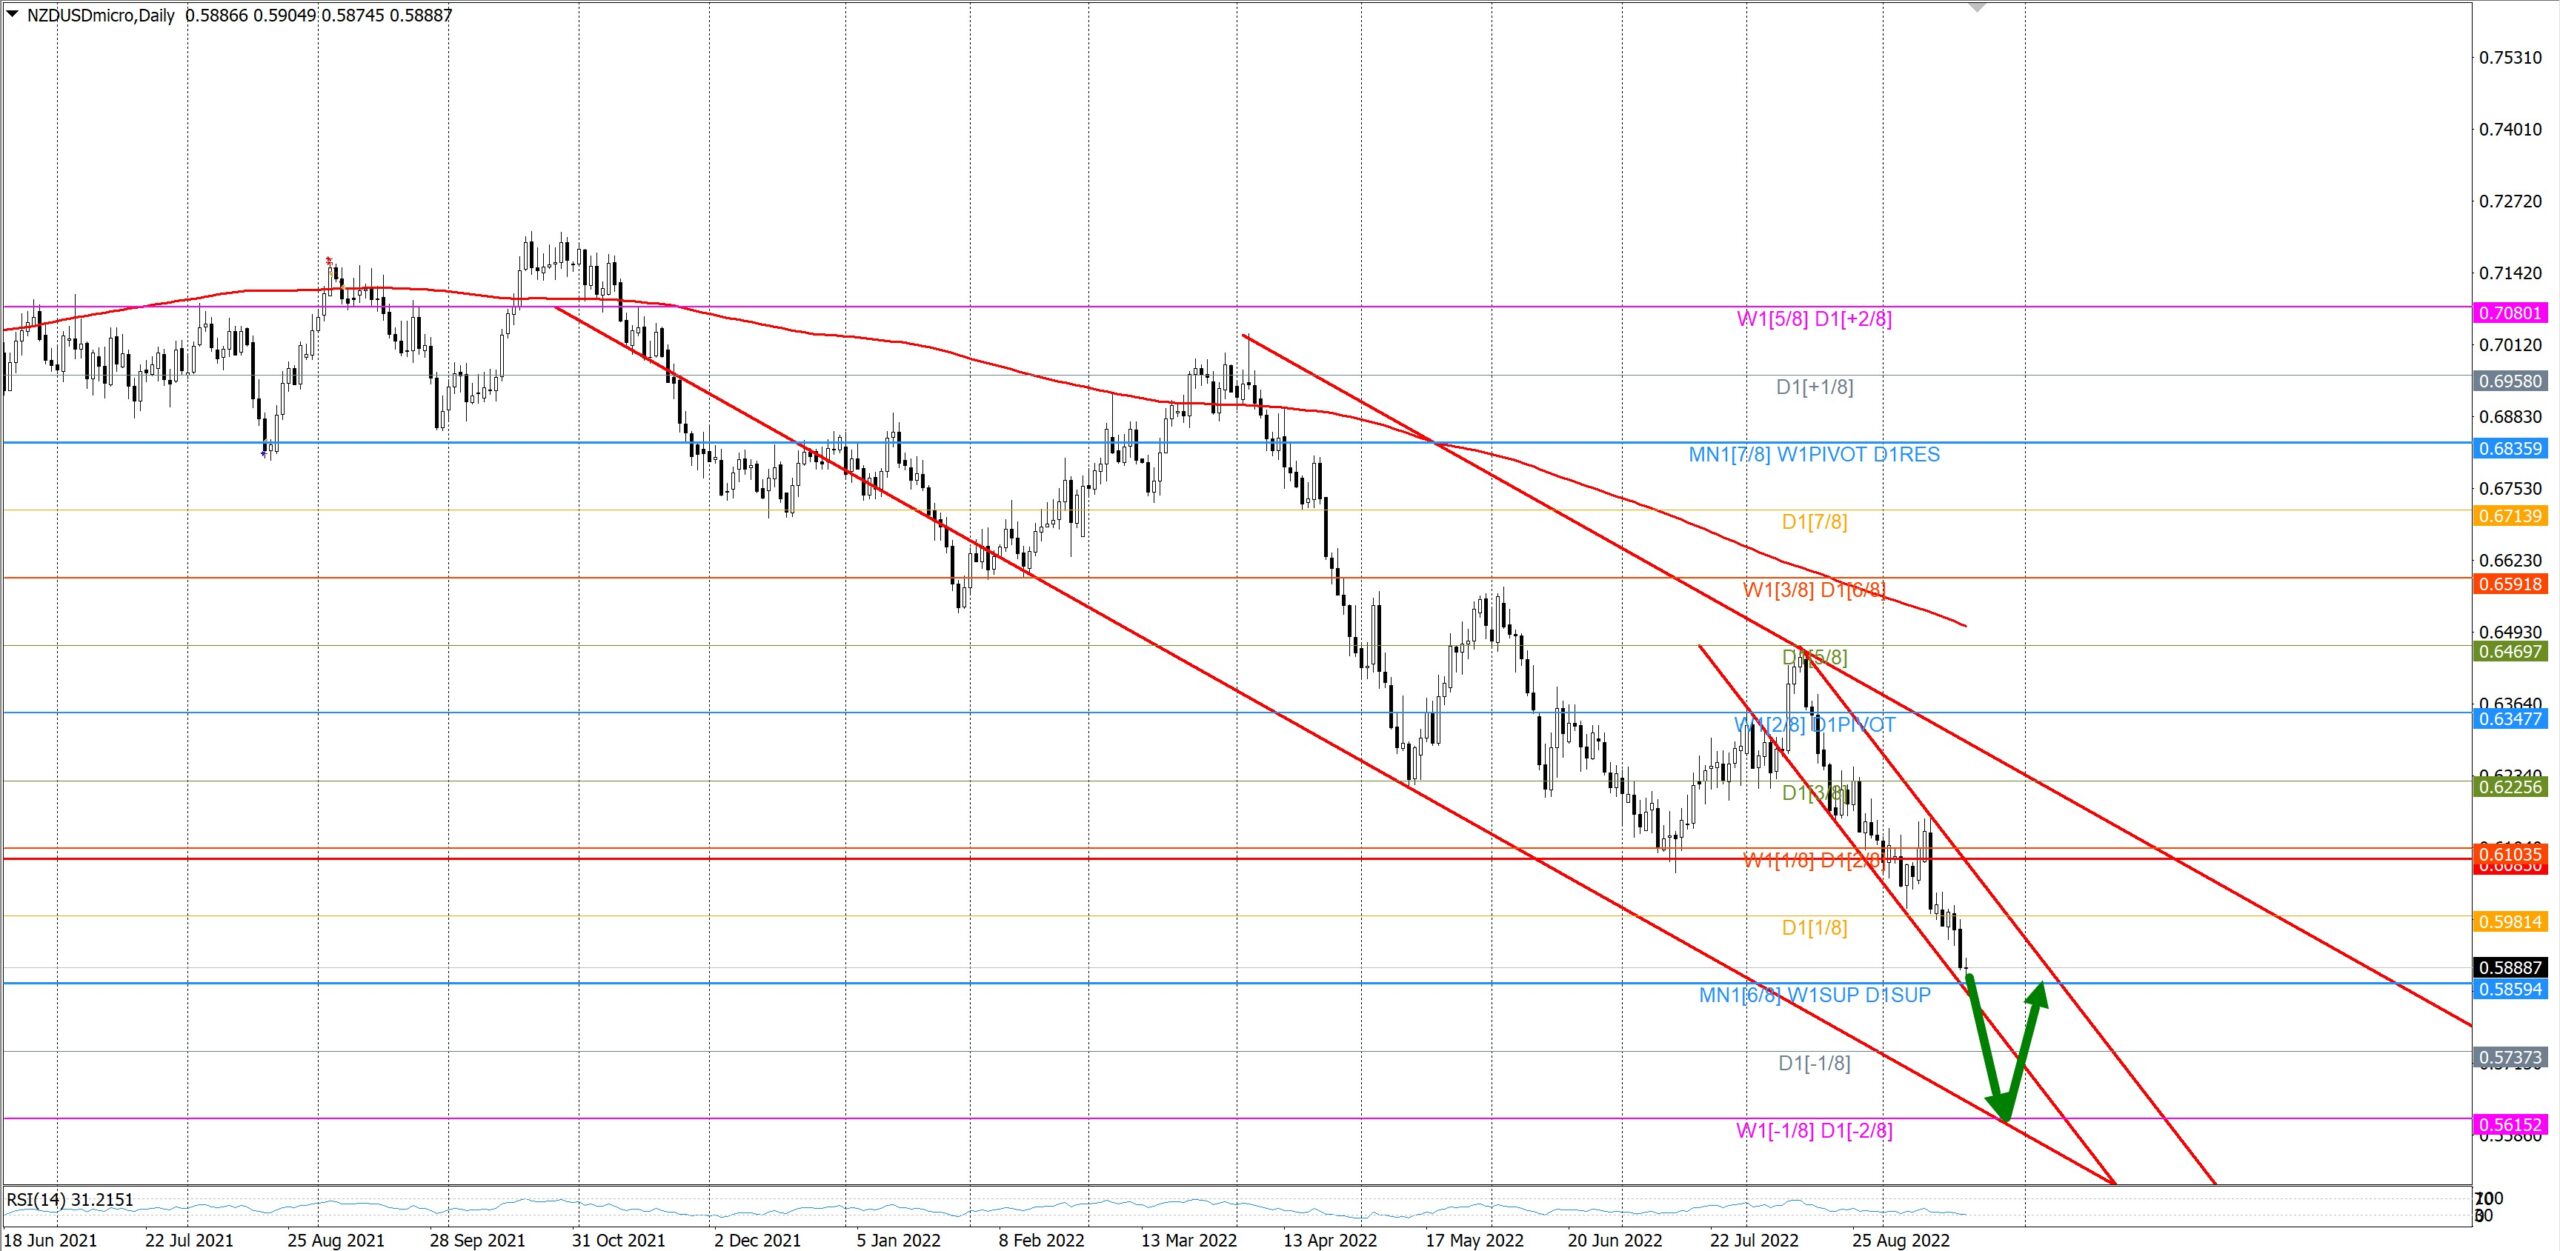Click the small red marker above August 2021 candle
Image resolution: width=2560 pixels, height=1251 pixels.
tap(329, 261)
